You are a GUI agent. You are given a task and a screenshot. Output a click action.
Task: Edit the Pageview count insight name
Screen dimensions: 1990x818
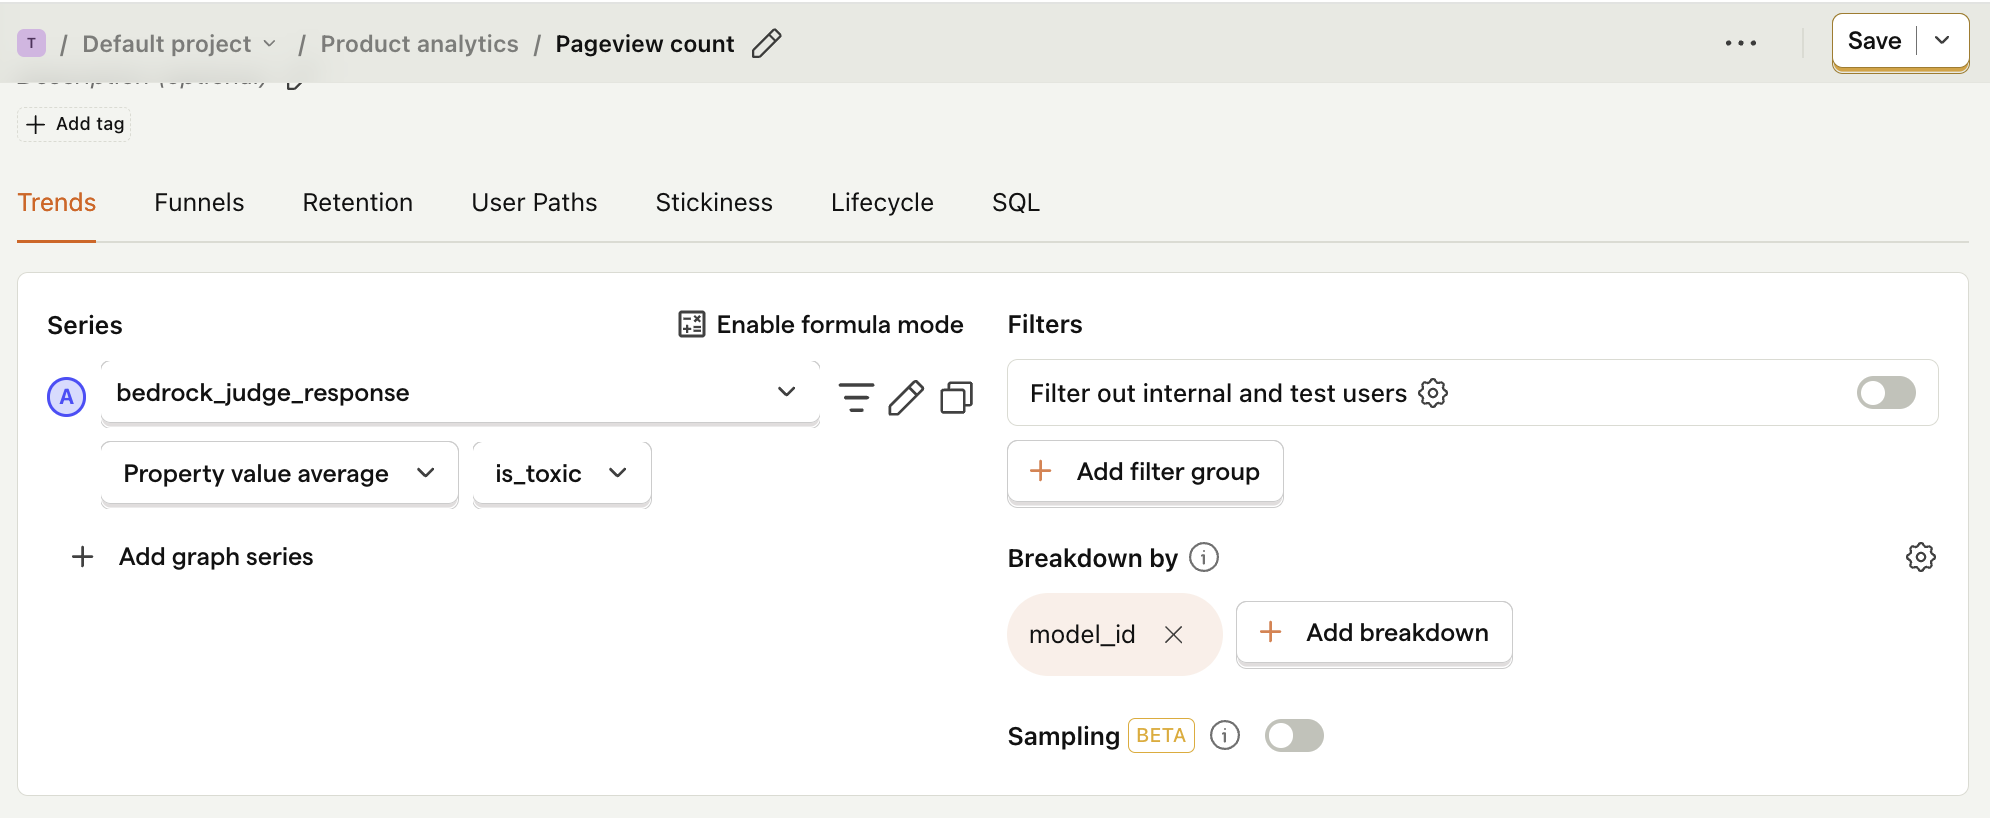[x=766, y=43]
